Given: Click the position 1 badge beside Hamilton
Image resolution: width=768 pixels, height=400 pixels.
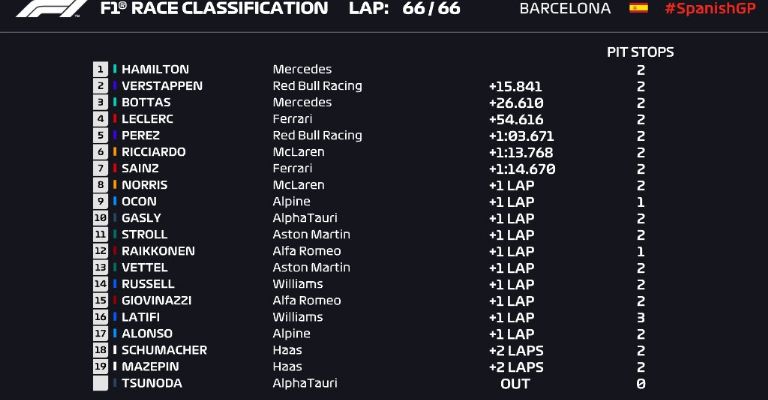Looking at the screenshot, I should click(x=100, y=69).
